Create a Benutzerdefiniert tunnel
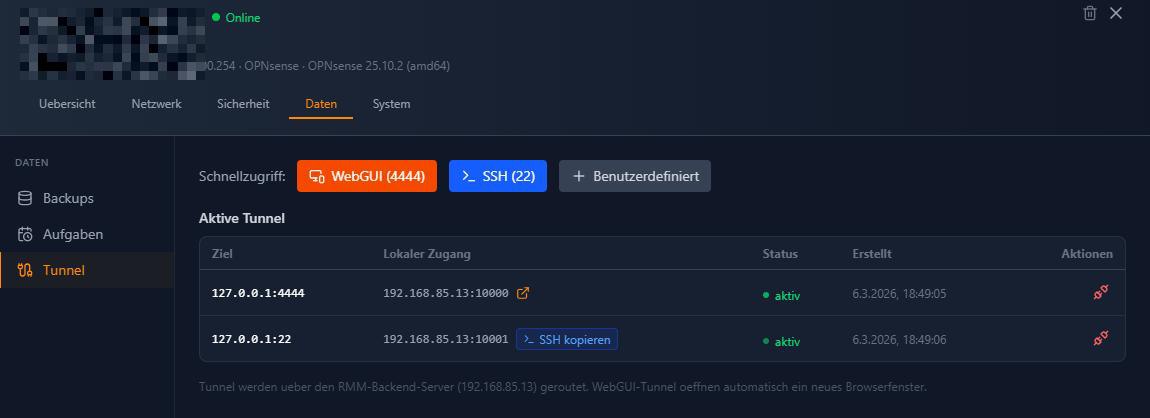Image resolution: width=1150 pixels, height=418 pixels. [x=635, y=176]
